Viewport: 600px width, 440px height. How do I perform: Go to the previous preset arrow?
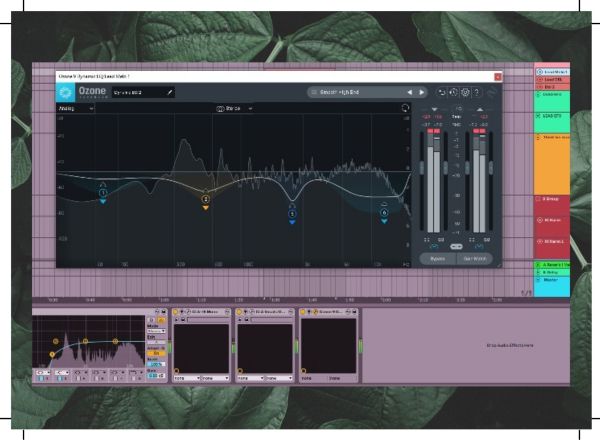tap(408, 92)
